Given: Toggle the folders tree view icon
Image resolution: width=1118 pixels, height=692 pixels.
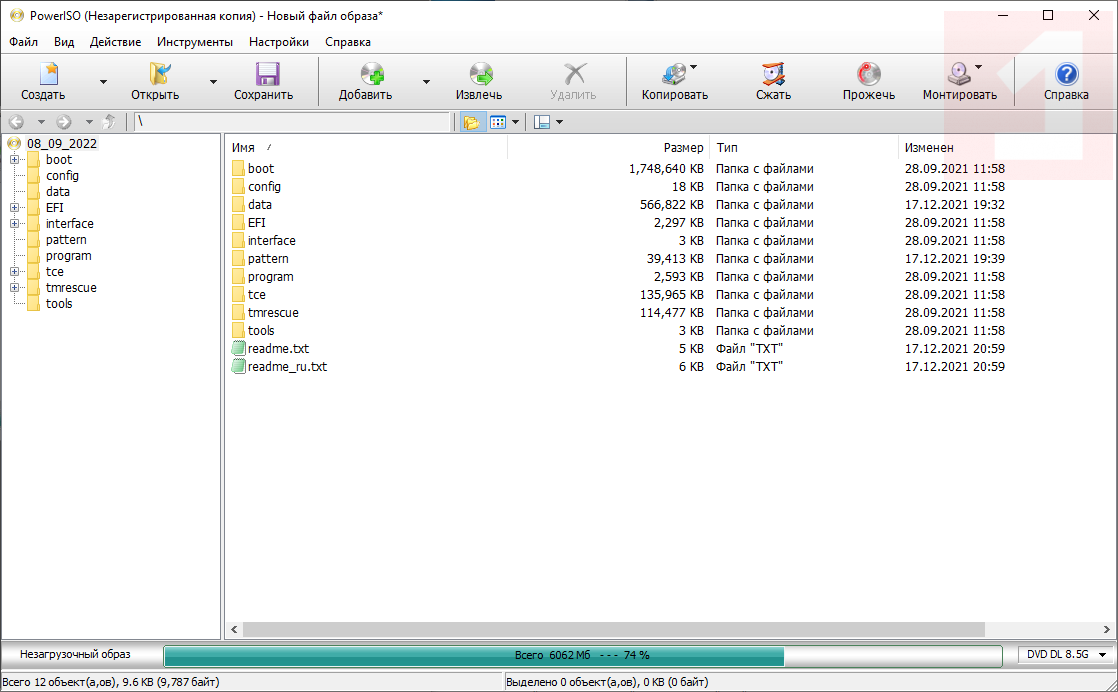Looking at the screenshot, I should coord(471,122).
